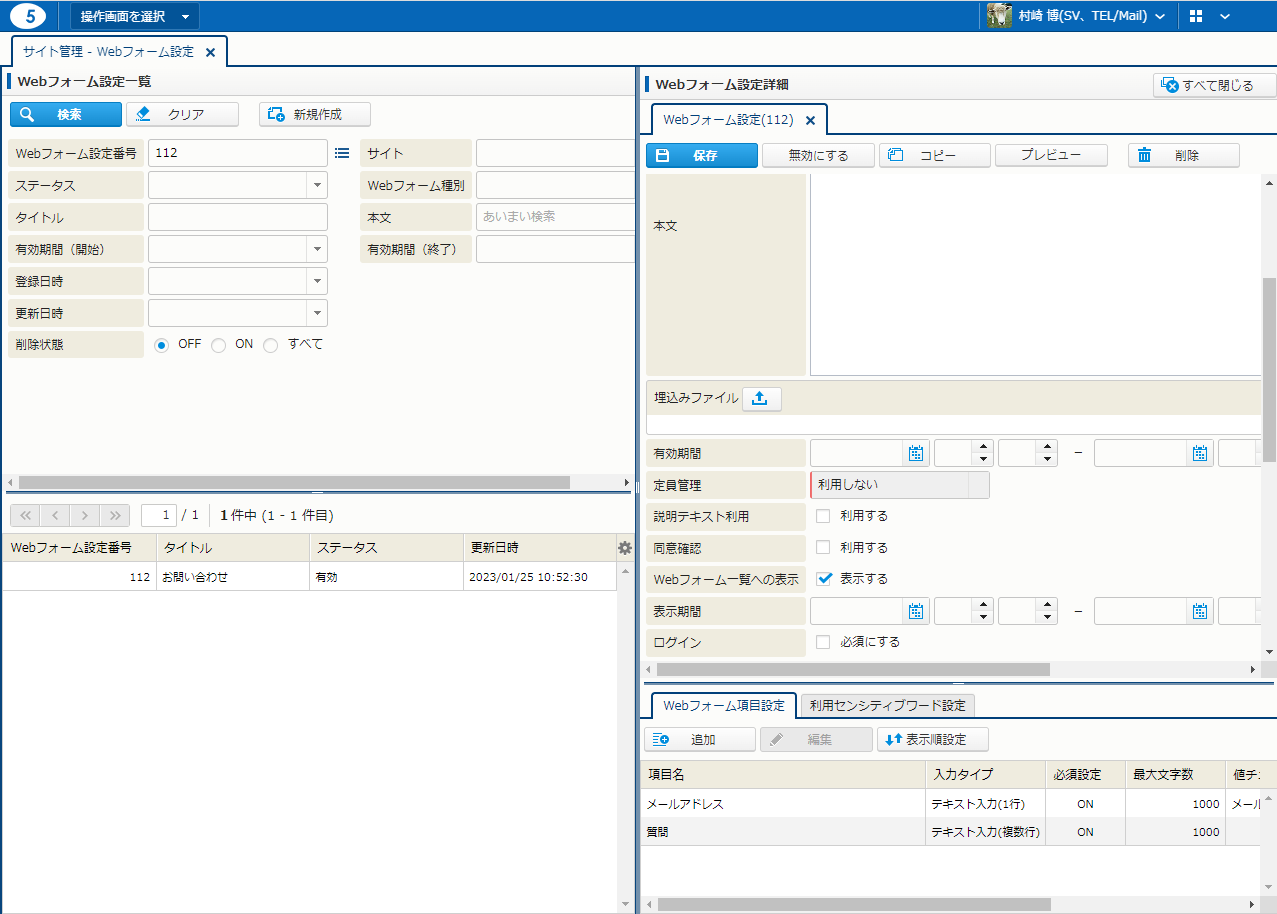Uncheck Webフォーム一覧への表示 checkbox
Image resolution: width=1277 pixels, height=914 pixels.
[x=823, y=578]
